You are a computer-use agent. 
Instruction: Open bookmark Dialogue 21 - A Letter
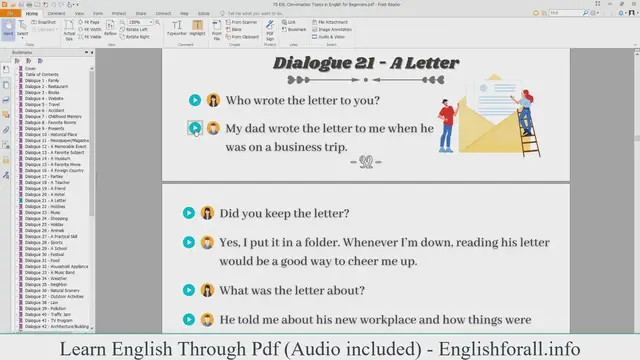[45, 200]
